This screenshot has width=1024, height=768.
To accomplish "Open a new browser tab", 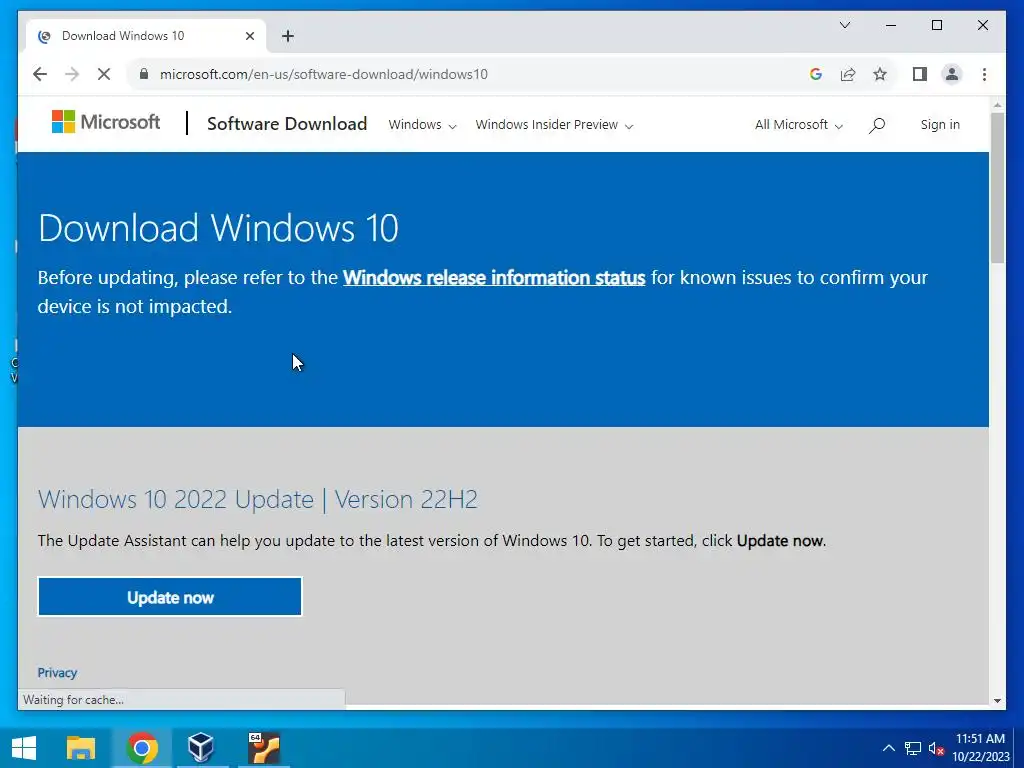I will click(x=288, y=37).
